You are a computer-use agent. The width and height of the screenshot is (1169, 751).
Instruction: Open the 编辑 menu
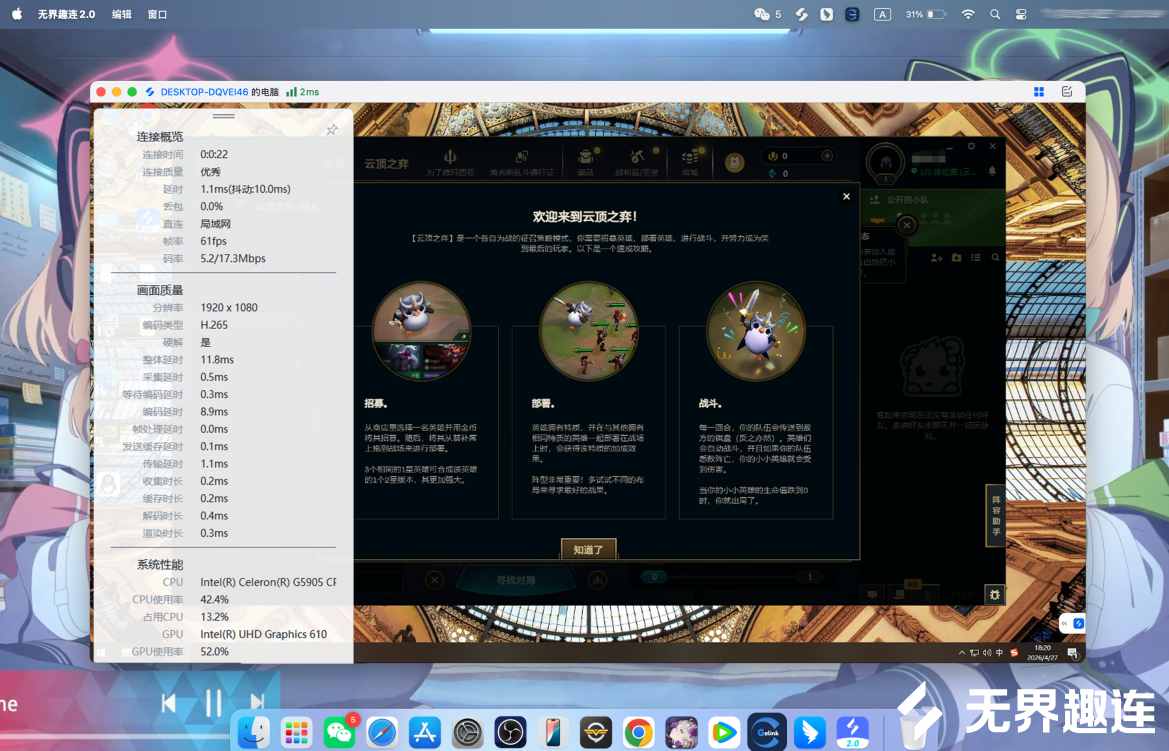122,14
